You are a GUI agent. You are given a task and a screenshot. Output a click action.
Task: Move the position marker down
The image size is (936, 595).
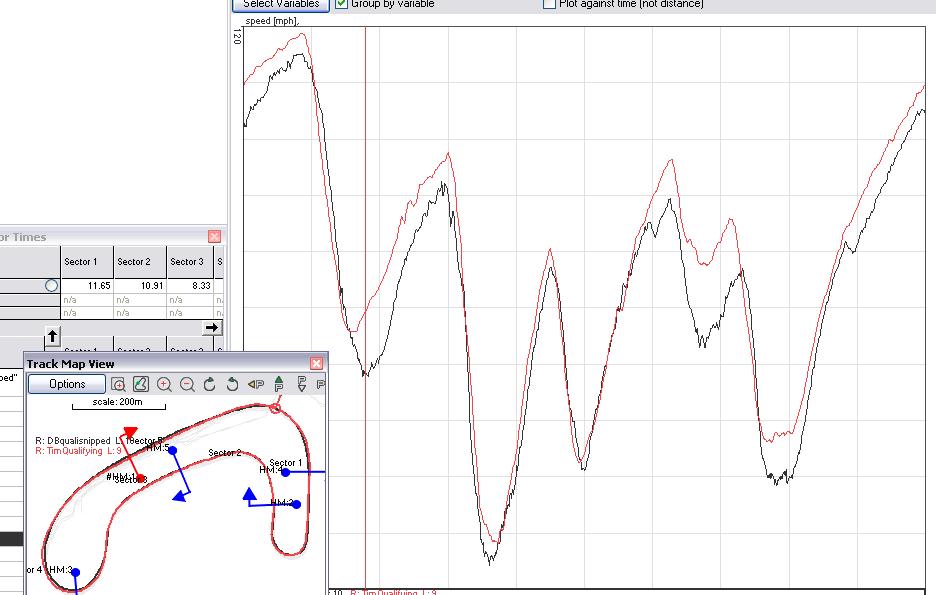pyautogui.click(x=301, y=384)
